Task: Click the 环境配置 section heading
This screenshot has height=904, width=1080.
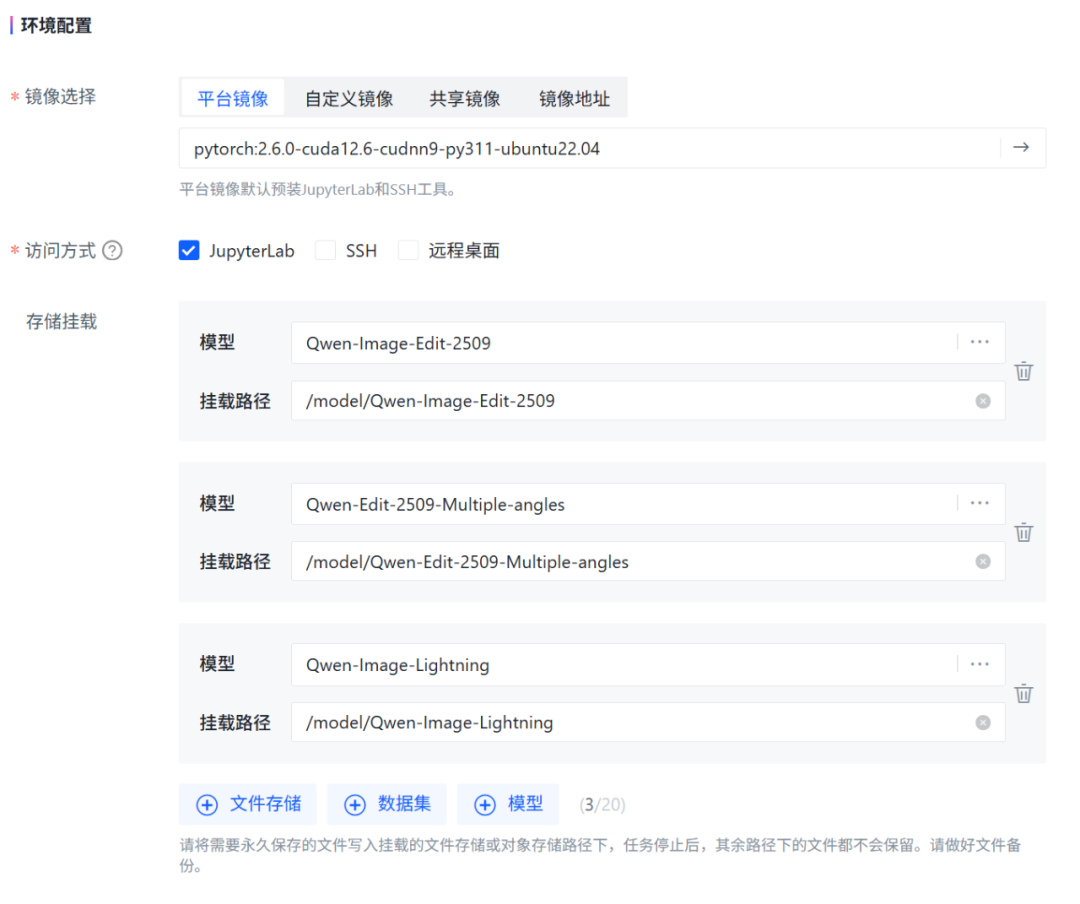Action: [56, 25]
